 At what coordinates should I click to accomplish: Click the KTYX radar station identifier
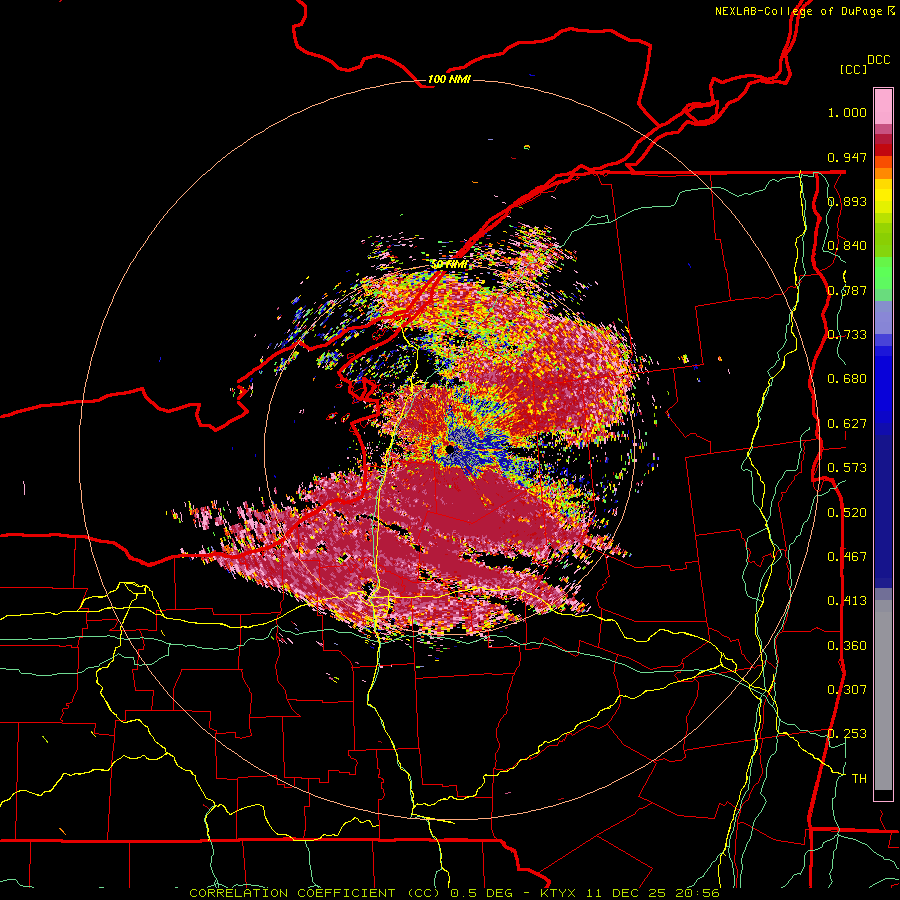coord(559,893)
